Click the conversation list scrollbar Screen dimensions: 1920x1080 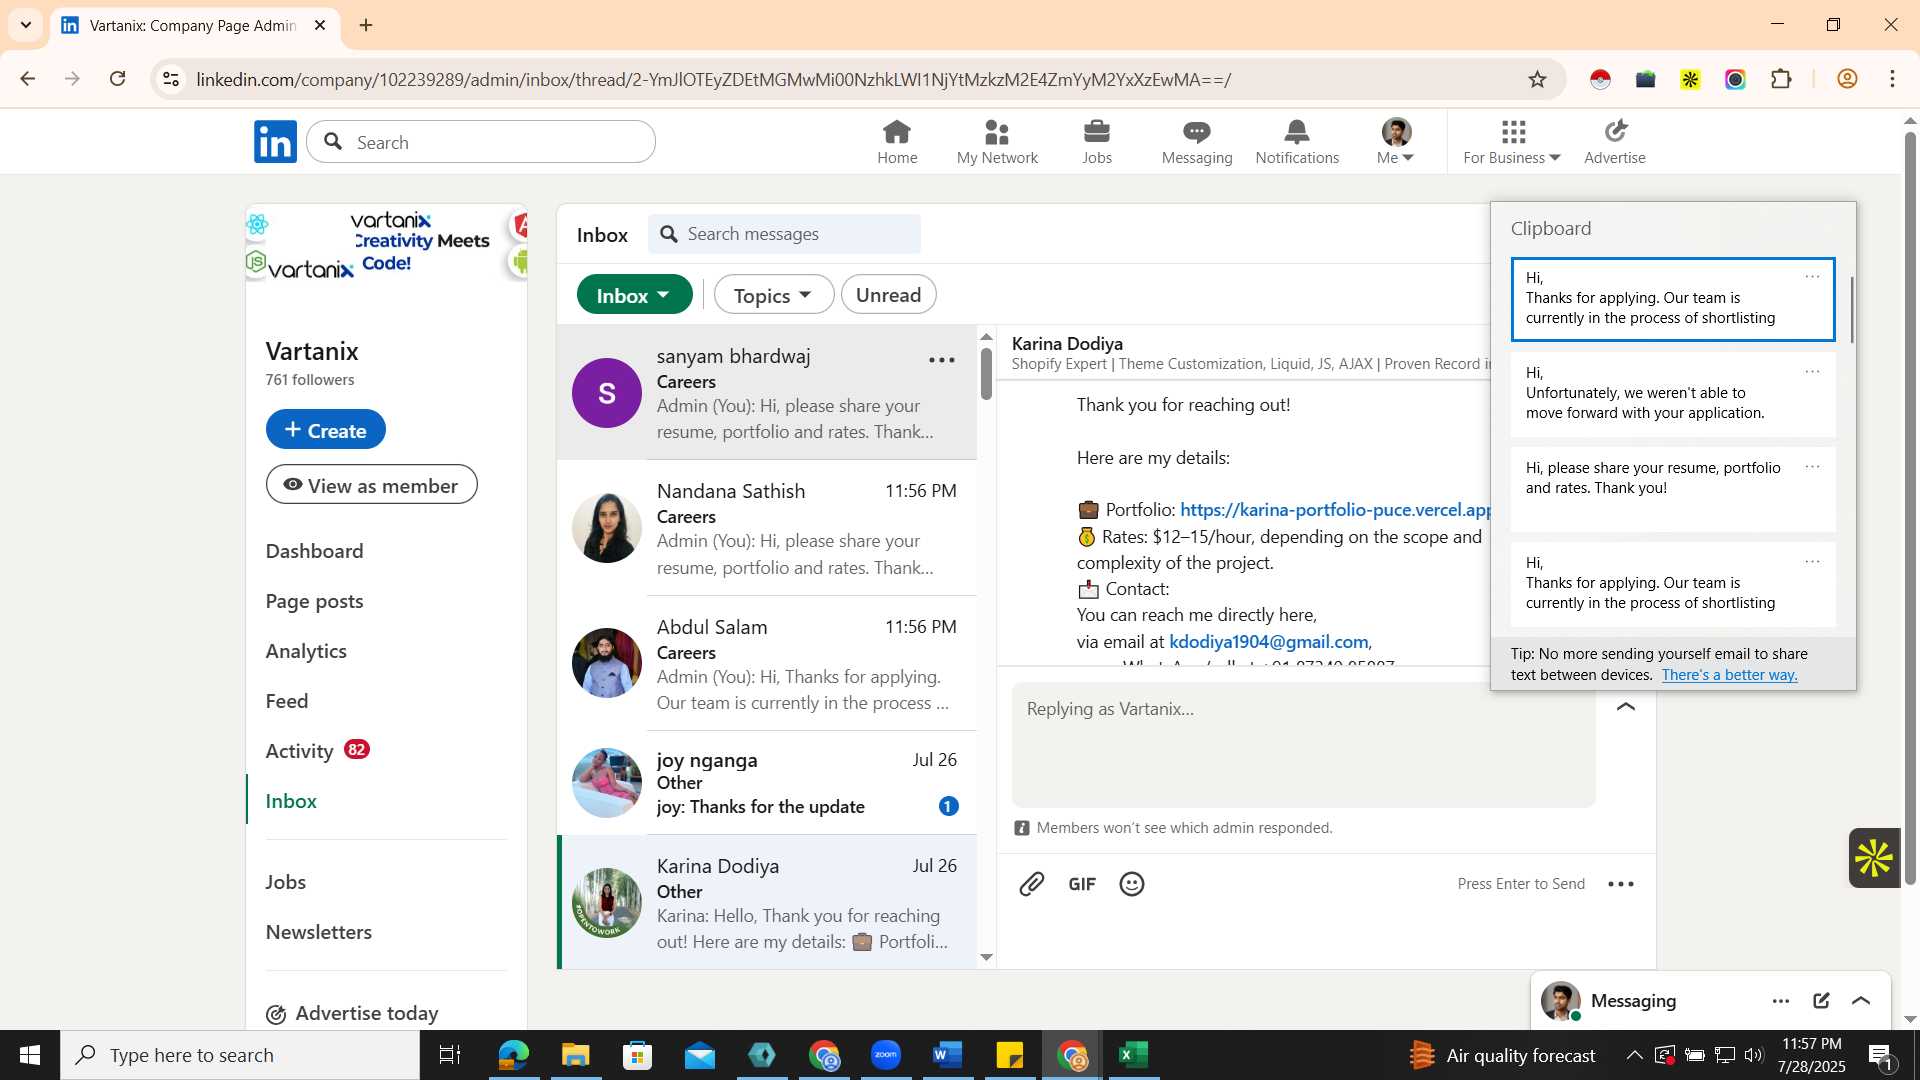987,375
